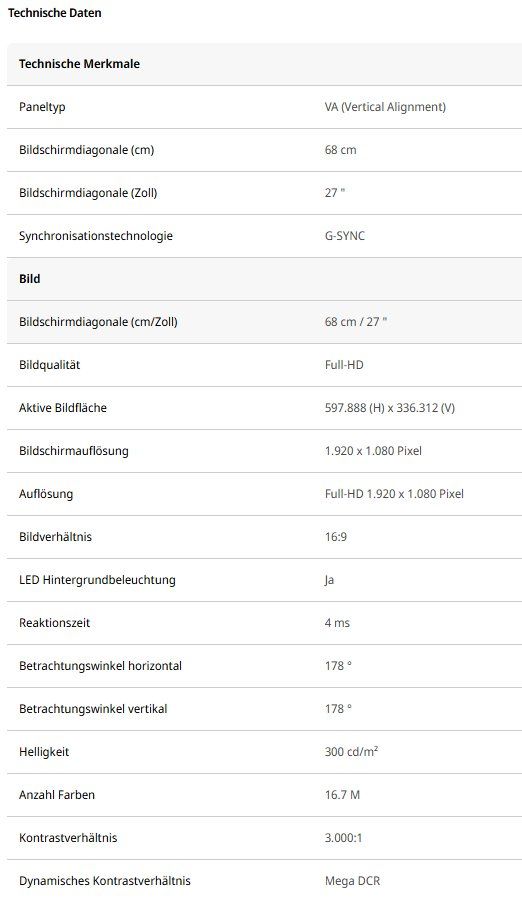
Task: Select the Bildqualität Full-HD value
Action: [x=344, y=365]
